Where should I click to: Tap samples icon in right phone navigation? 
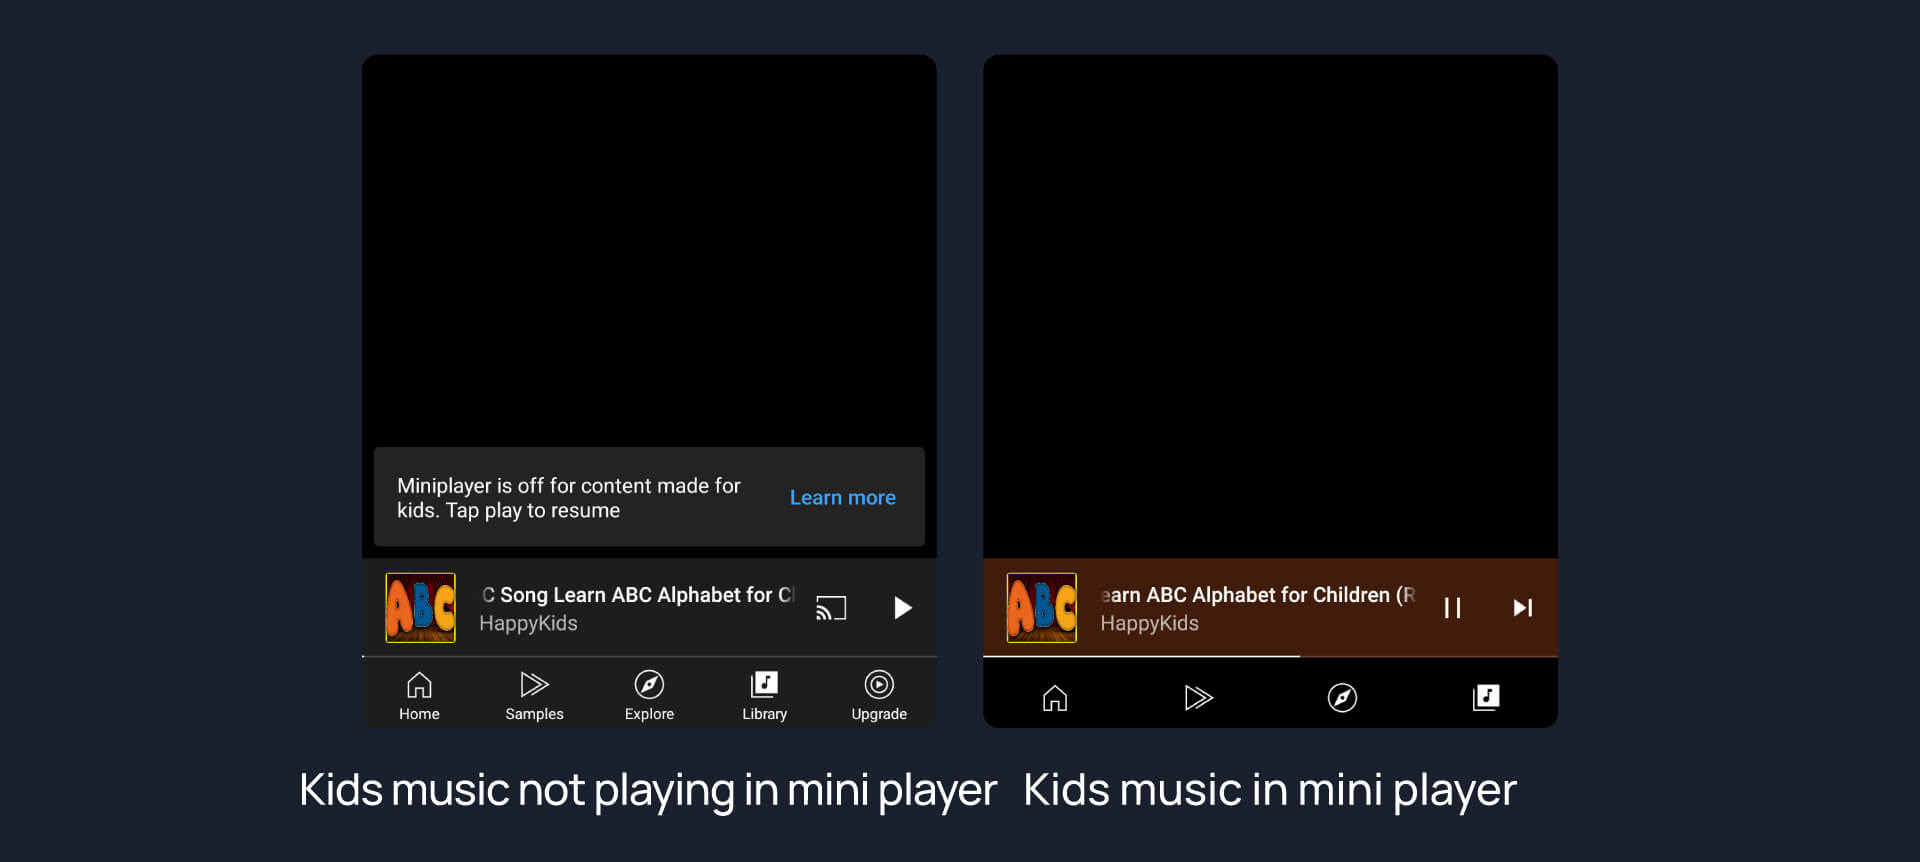tap(1198, 697)
